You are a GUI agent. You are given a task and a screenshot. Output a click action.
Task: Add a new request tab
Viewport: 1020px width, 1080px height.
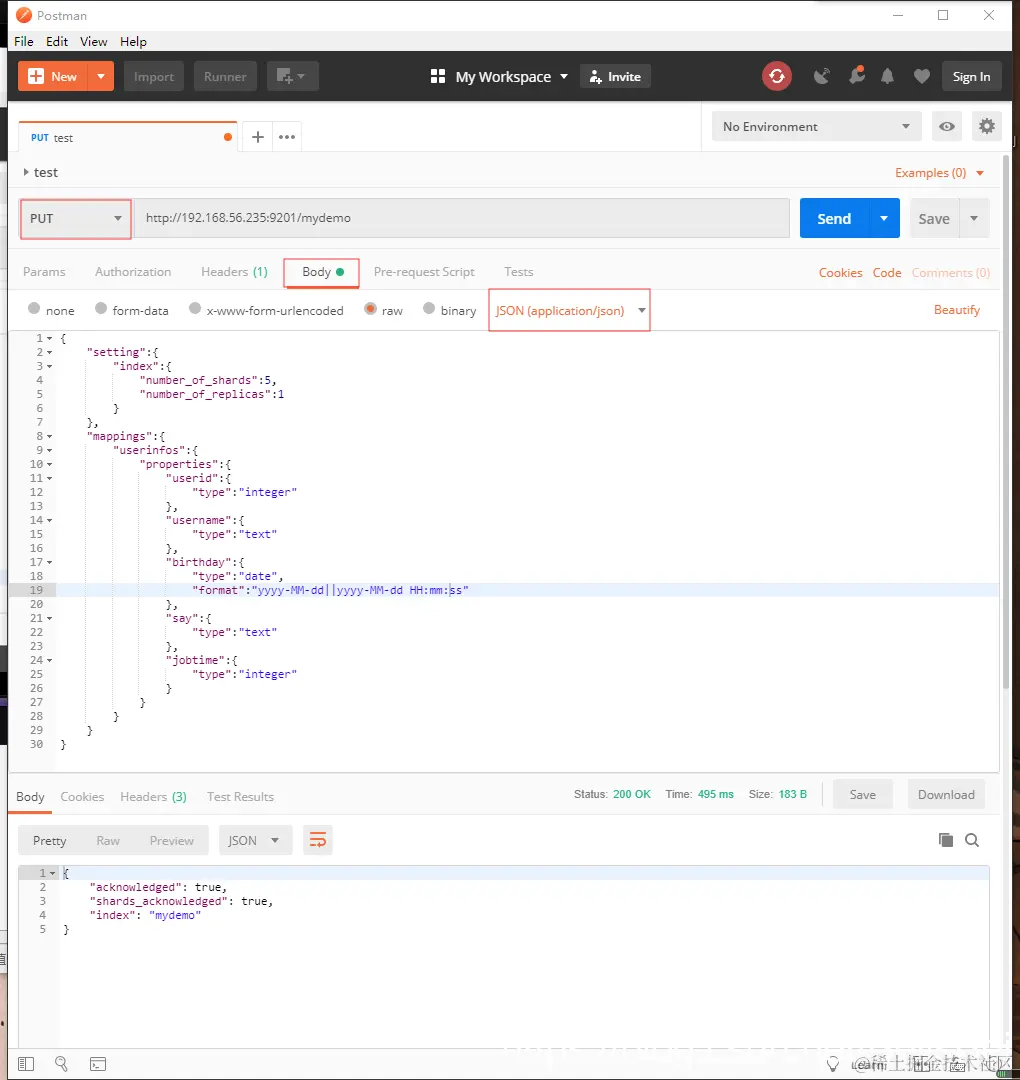pyautogui.click(x=258, y=137)
